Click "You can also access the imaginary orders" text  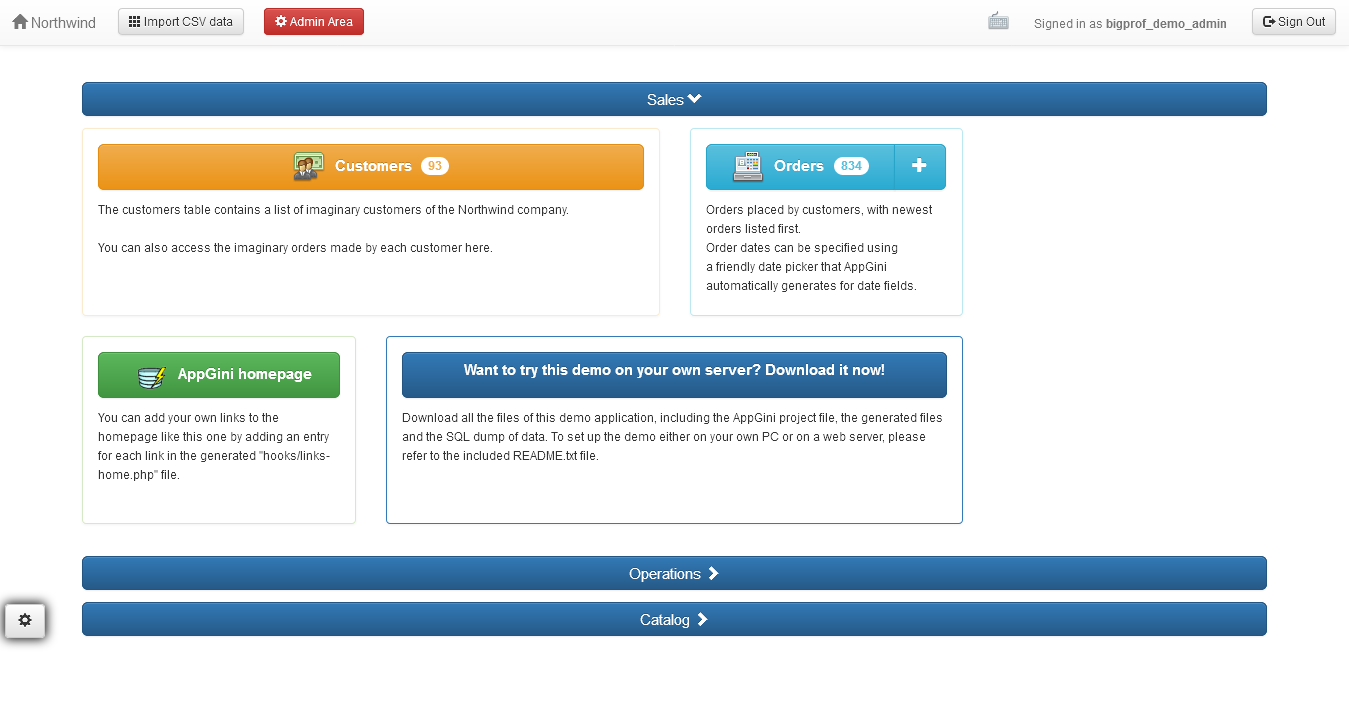coord(295,248)
